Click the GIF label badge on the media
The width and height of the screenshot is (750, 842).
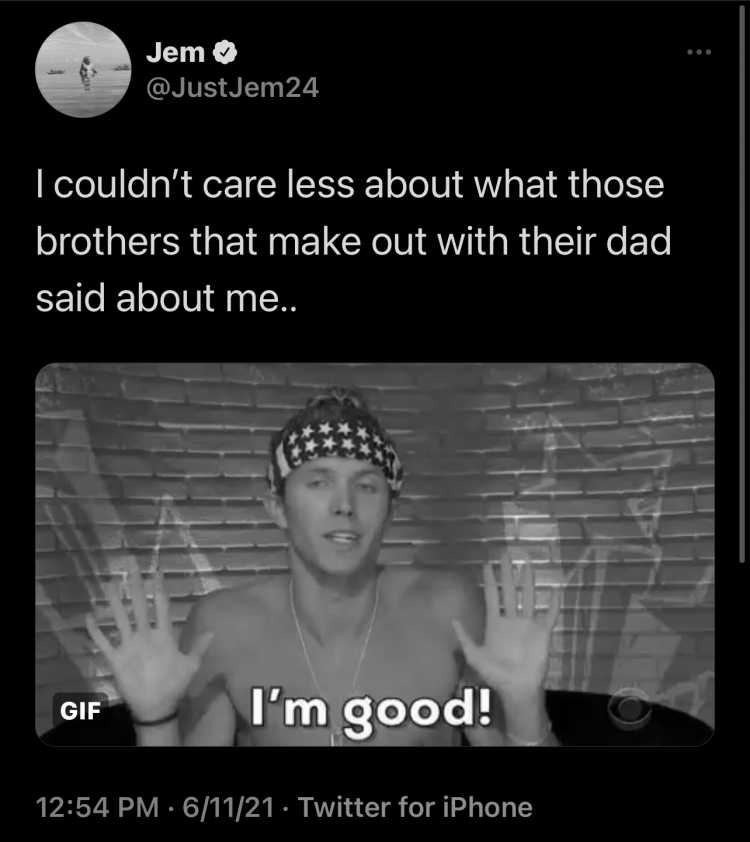click(x=80, y=711)
